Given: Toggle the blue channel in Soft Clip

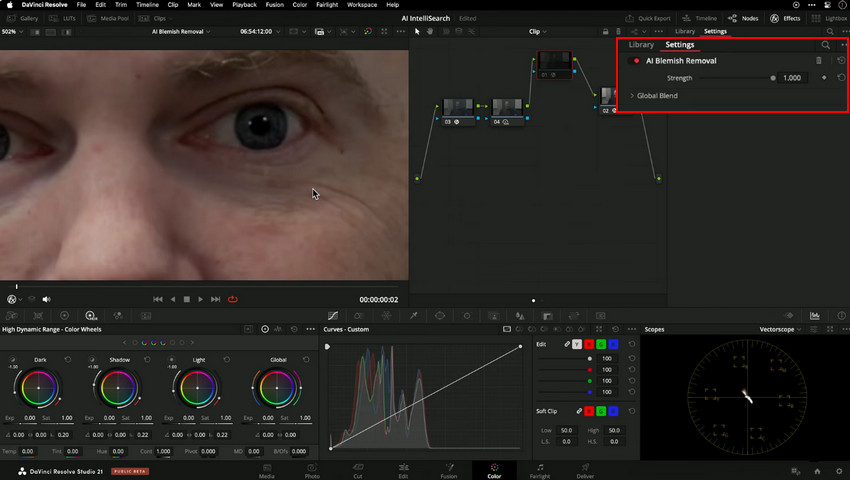Looking at the screenshot, I should coord(613,411).
